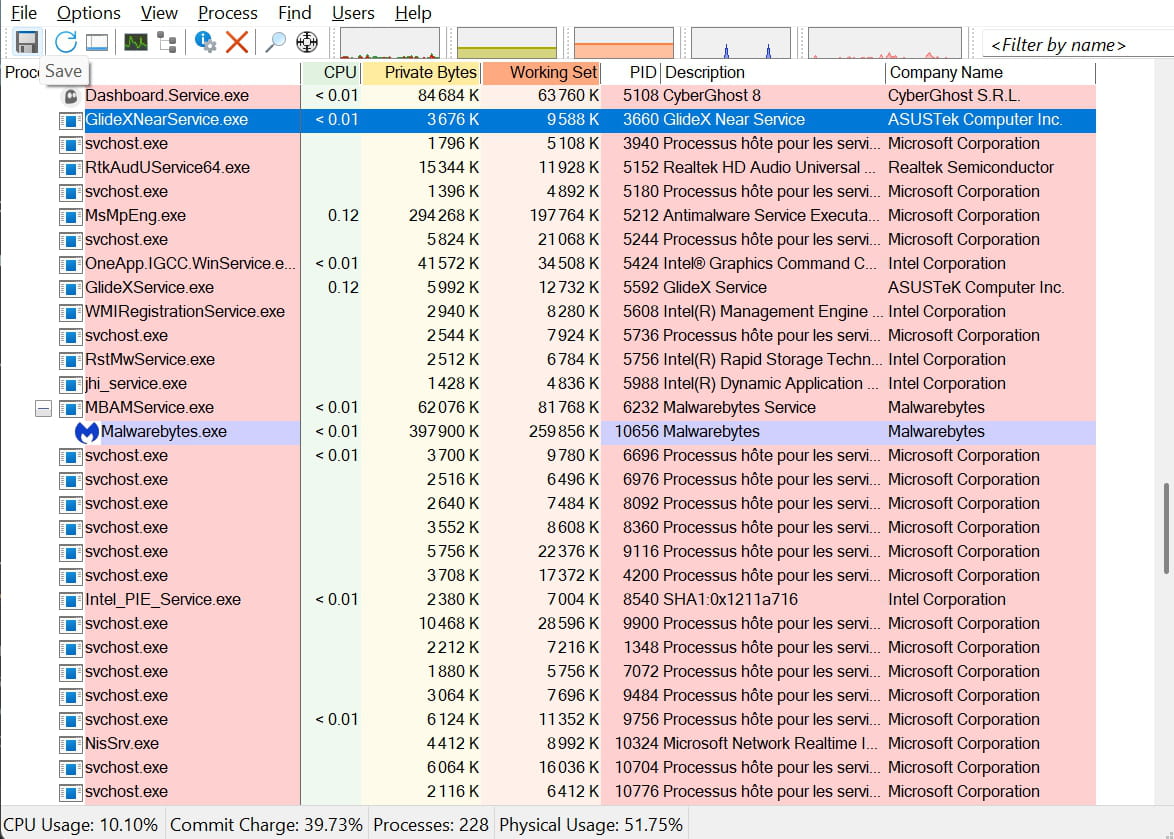Select the Malwarebytes.exe process row

click(164, 432)
